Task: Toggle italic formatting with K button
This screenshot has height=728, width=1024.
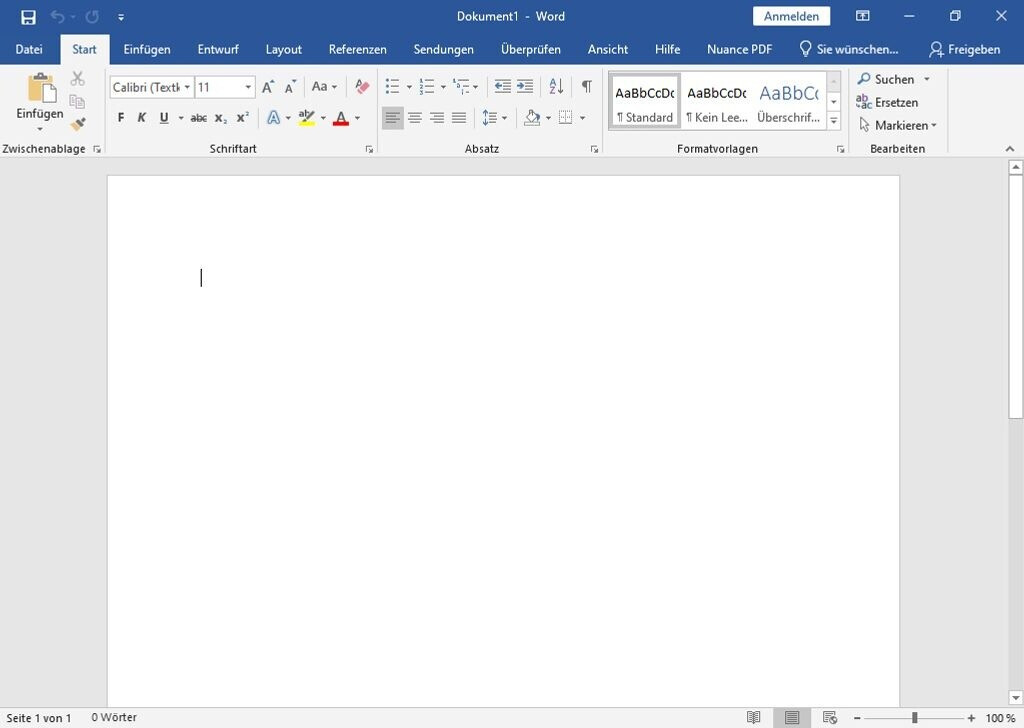Action: click(142, 118)
